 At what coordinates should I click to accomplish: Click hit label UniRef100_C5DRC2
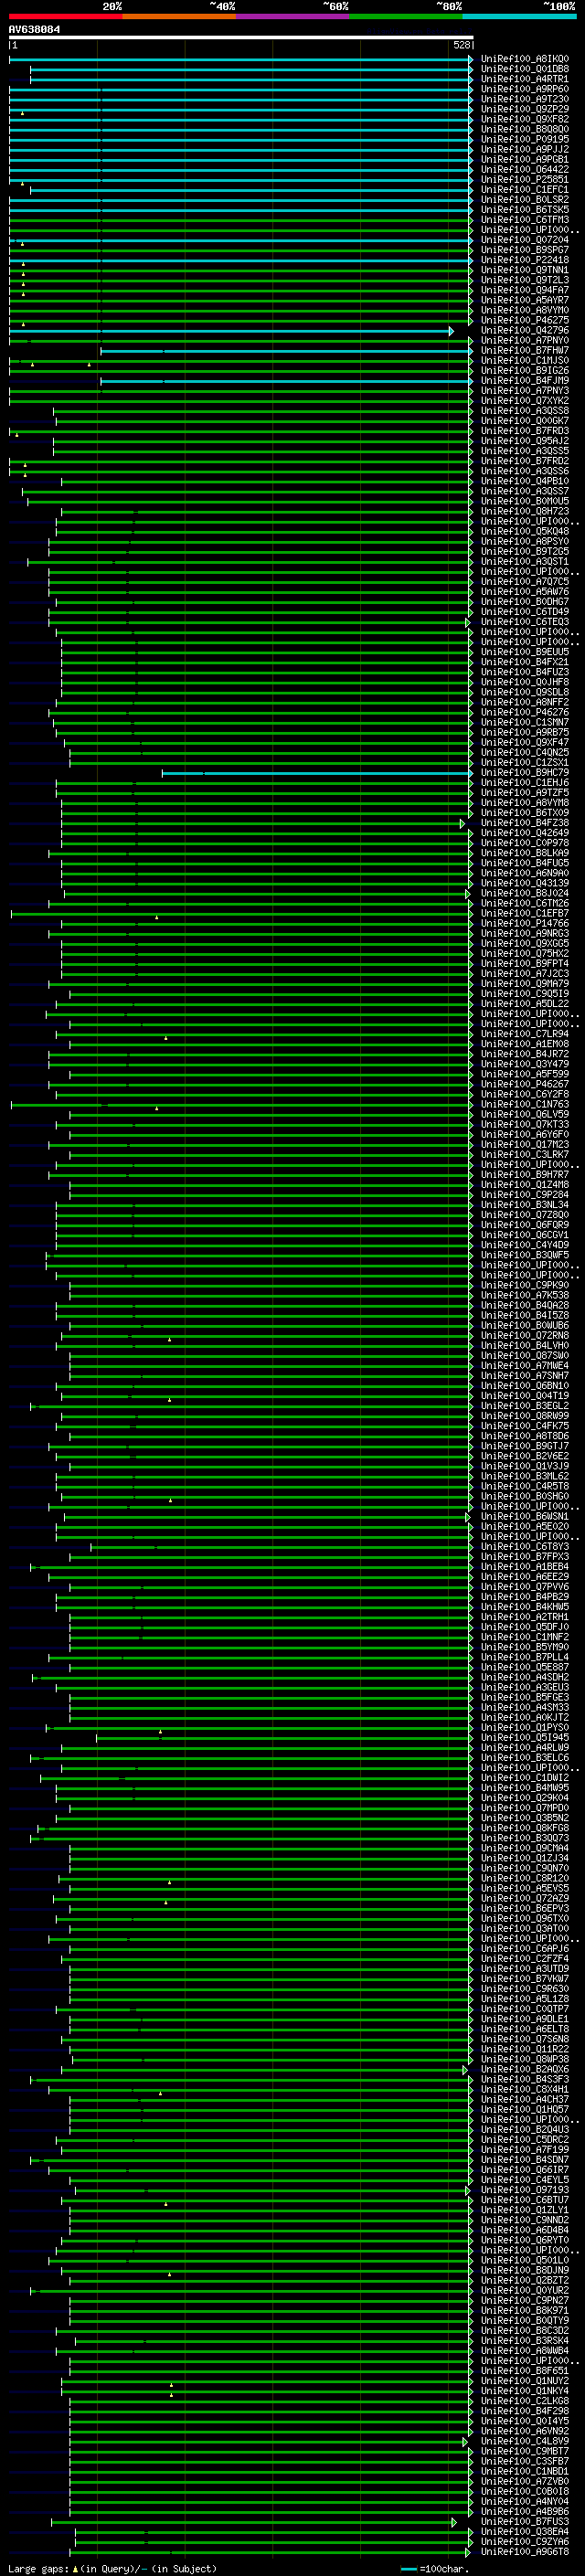coord(524,2140)
